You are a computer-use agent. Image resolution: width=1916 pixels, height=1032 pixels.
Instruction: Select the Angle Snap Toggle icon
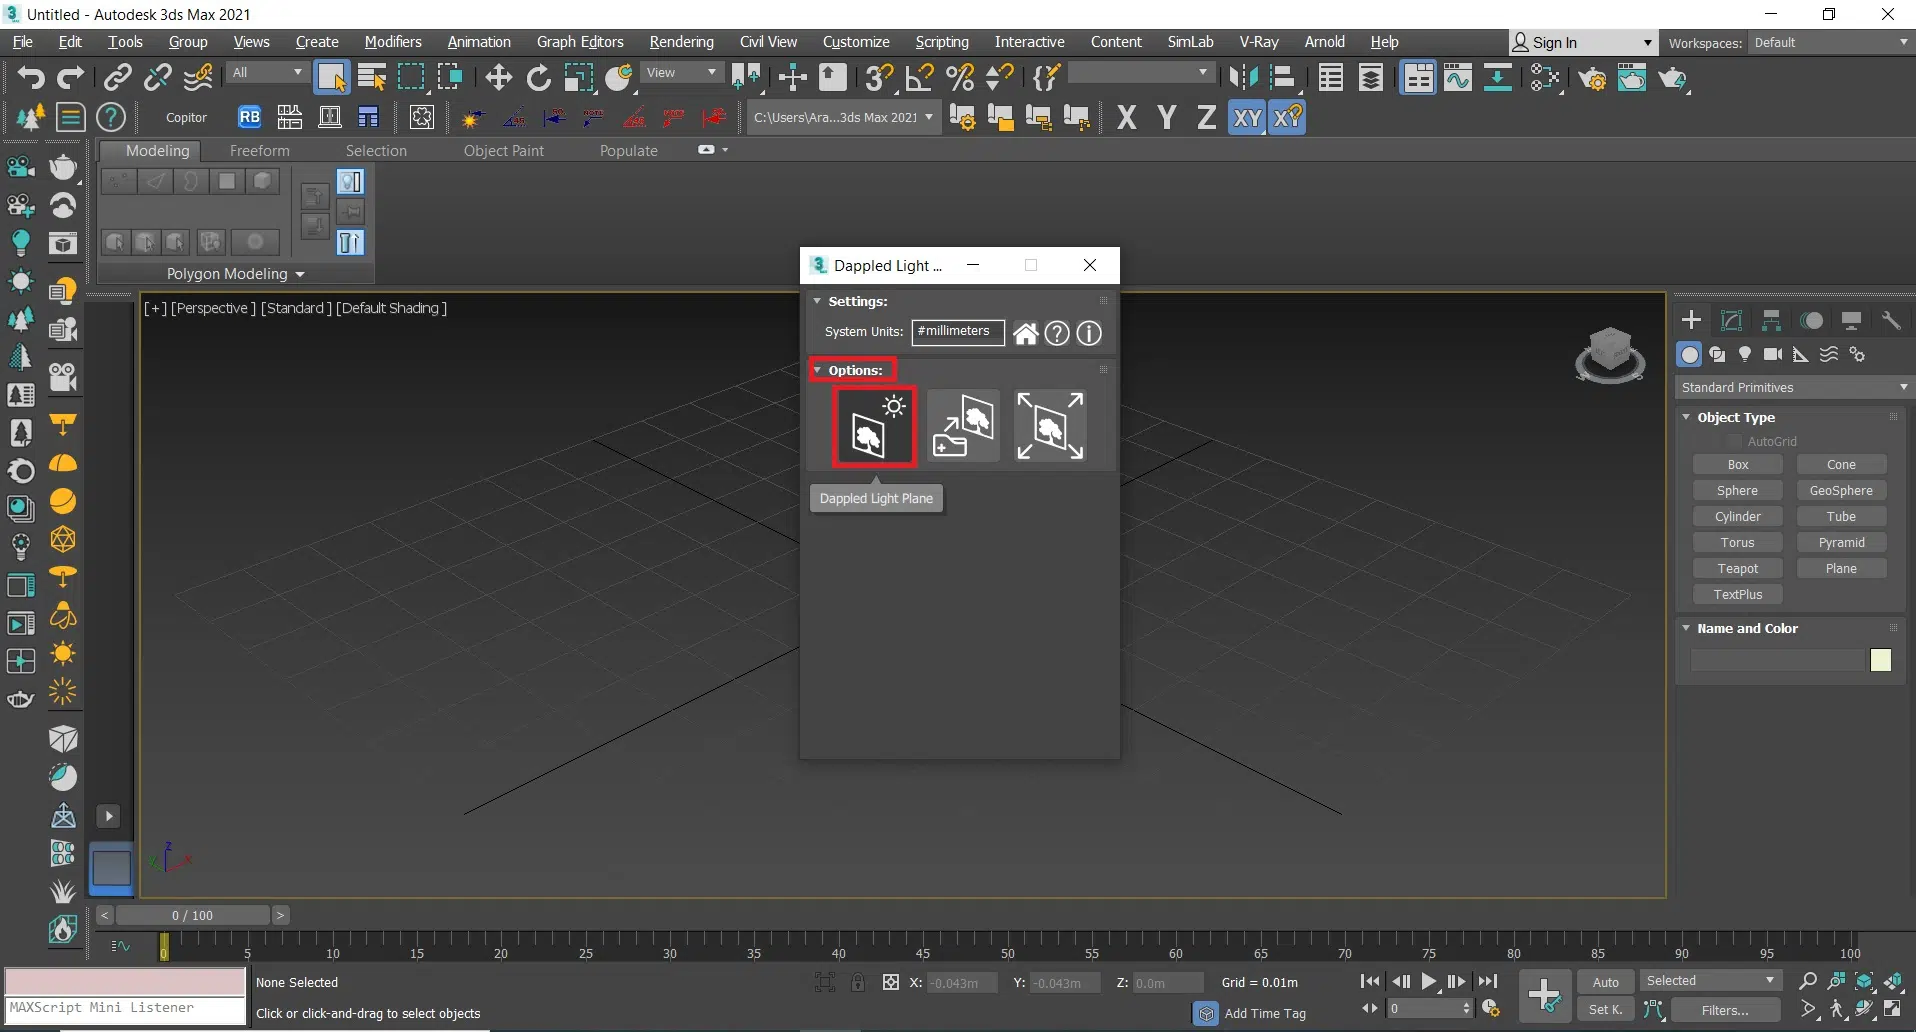919,78
